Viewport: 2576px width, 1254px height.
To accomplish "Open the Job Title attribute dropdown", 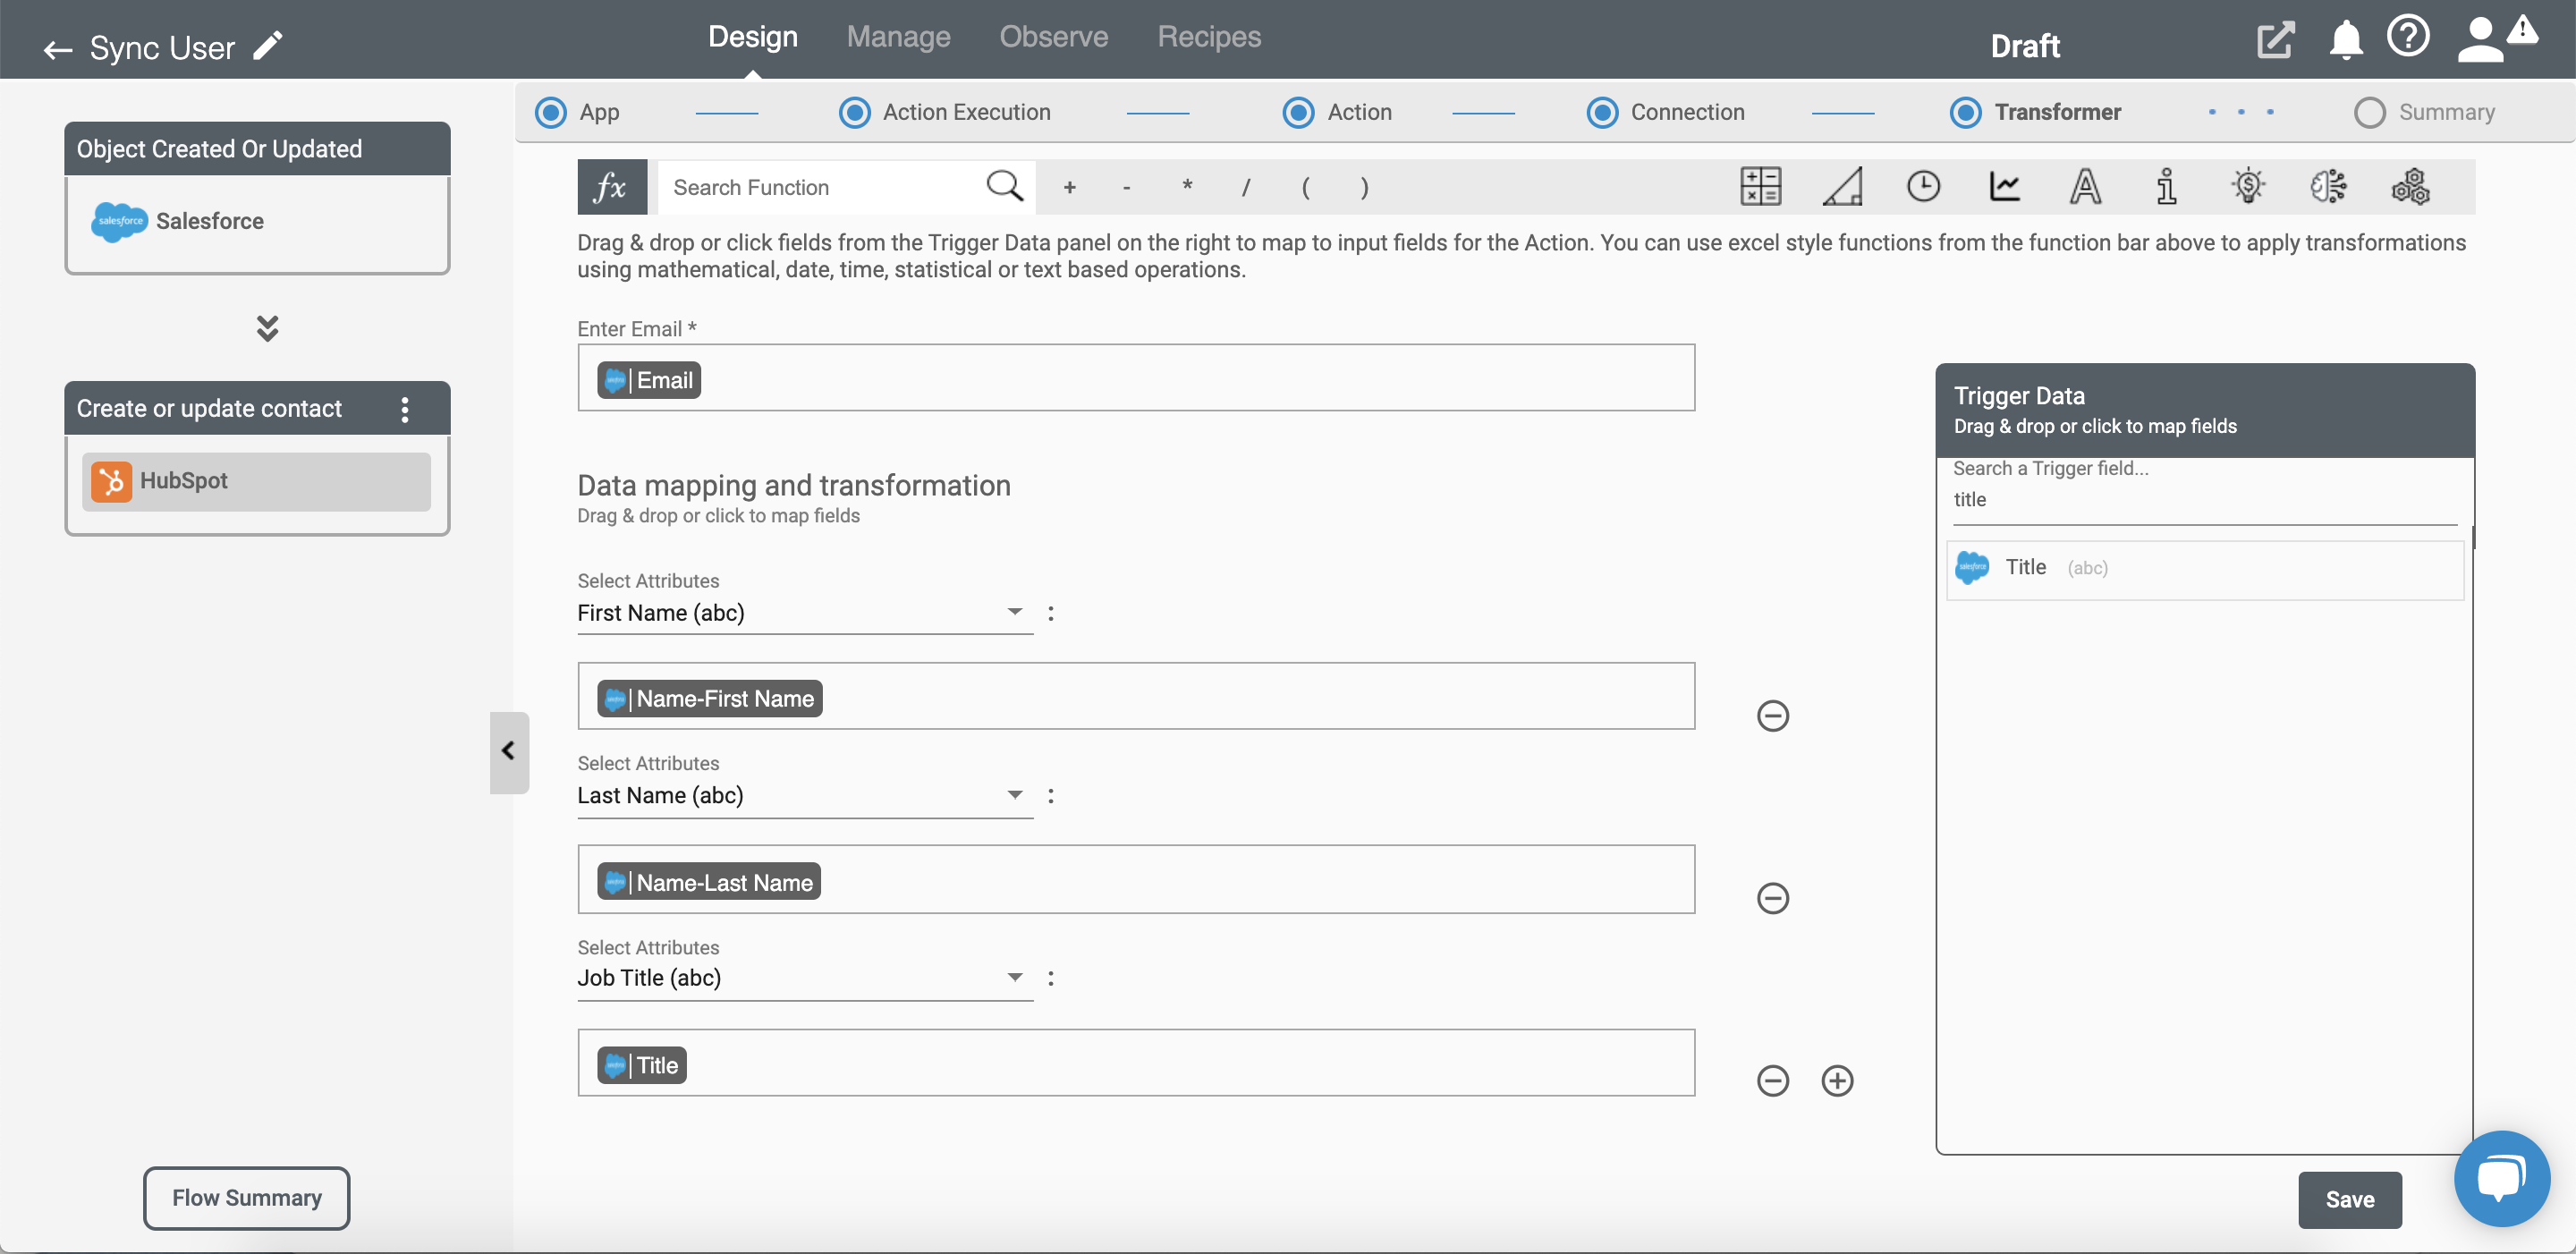I will pyautogui.click(x=1015, y=976).
